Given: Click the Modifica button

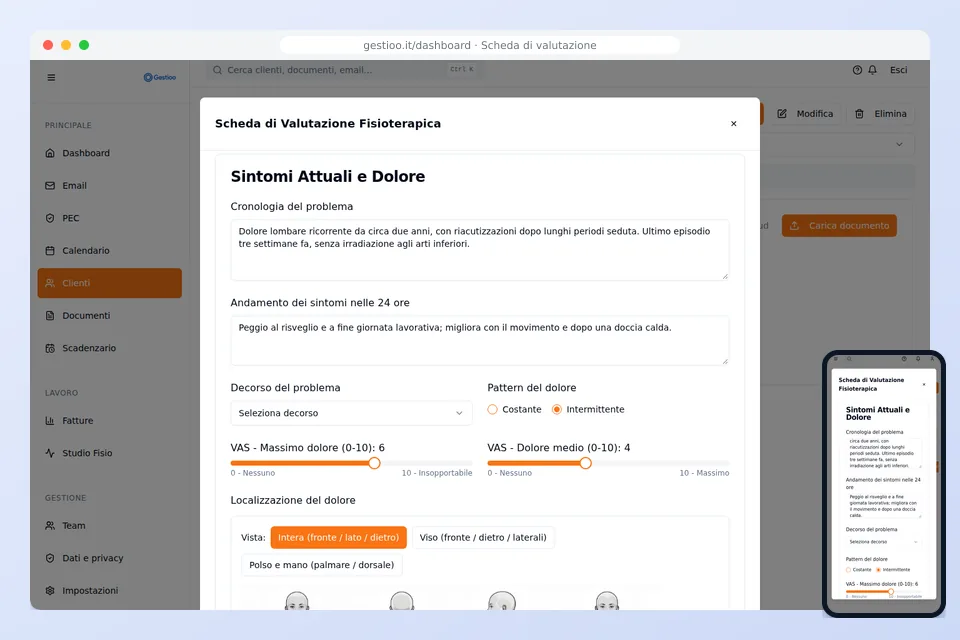Looking at the screenshot, I should click(805, 114).
